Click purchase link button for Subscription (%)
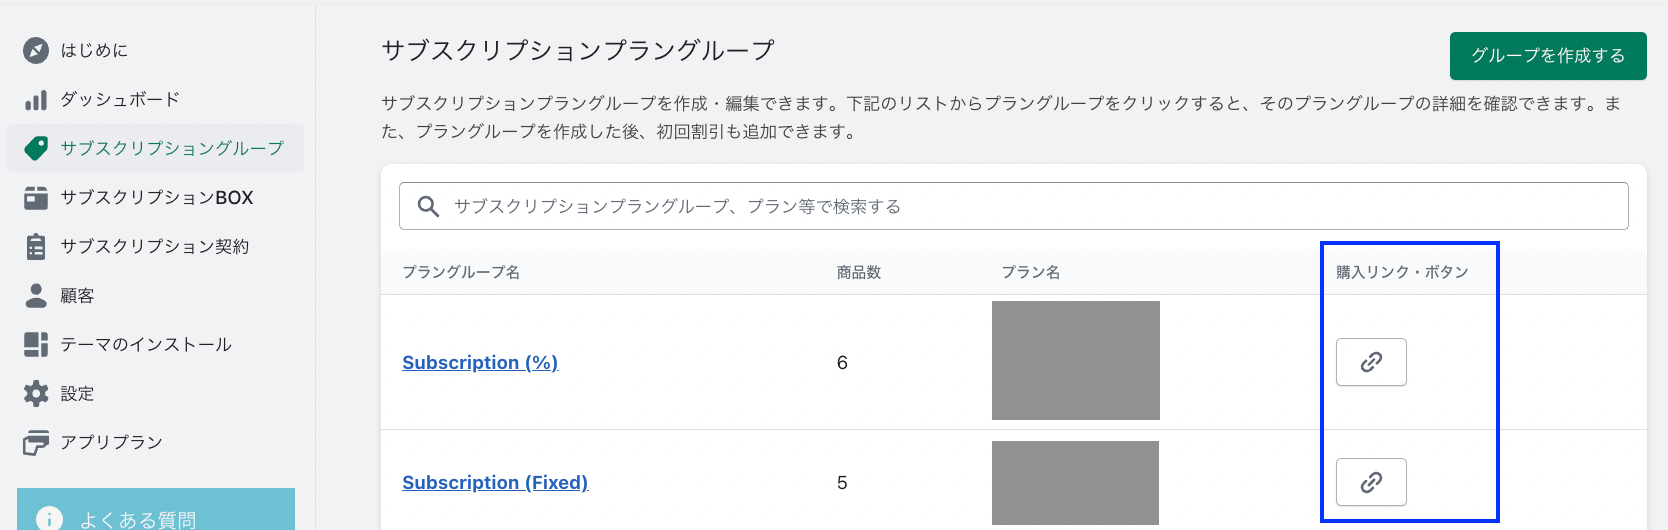 [x=1371, y=362]
